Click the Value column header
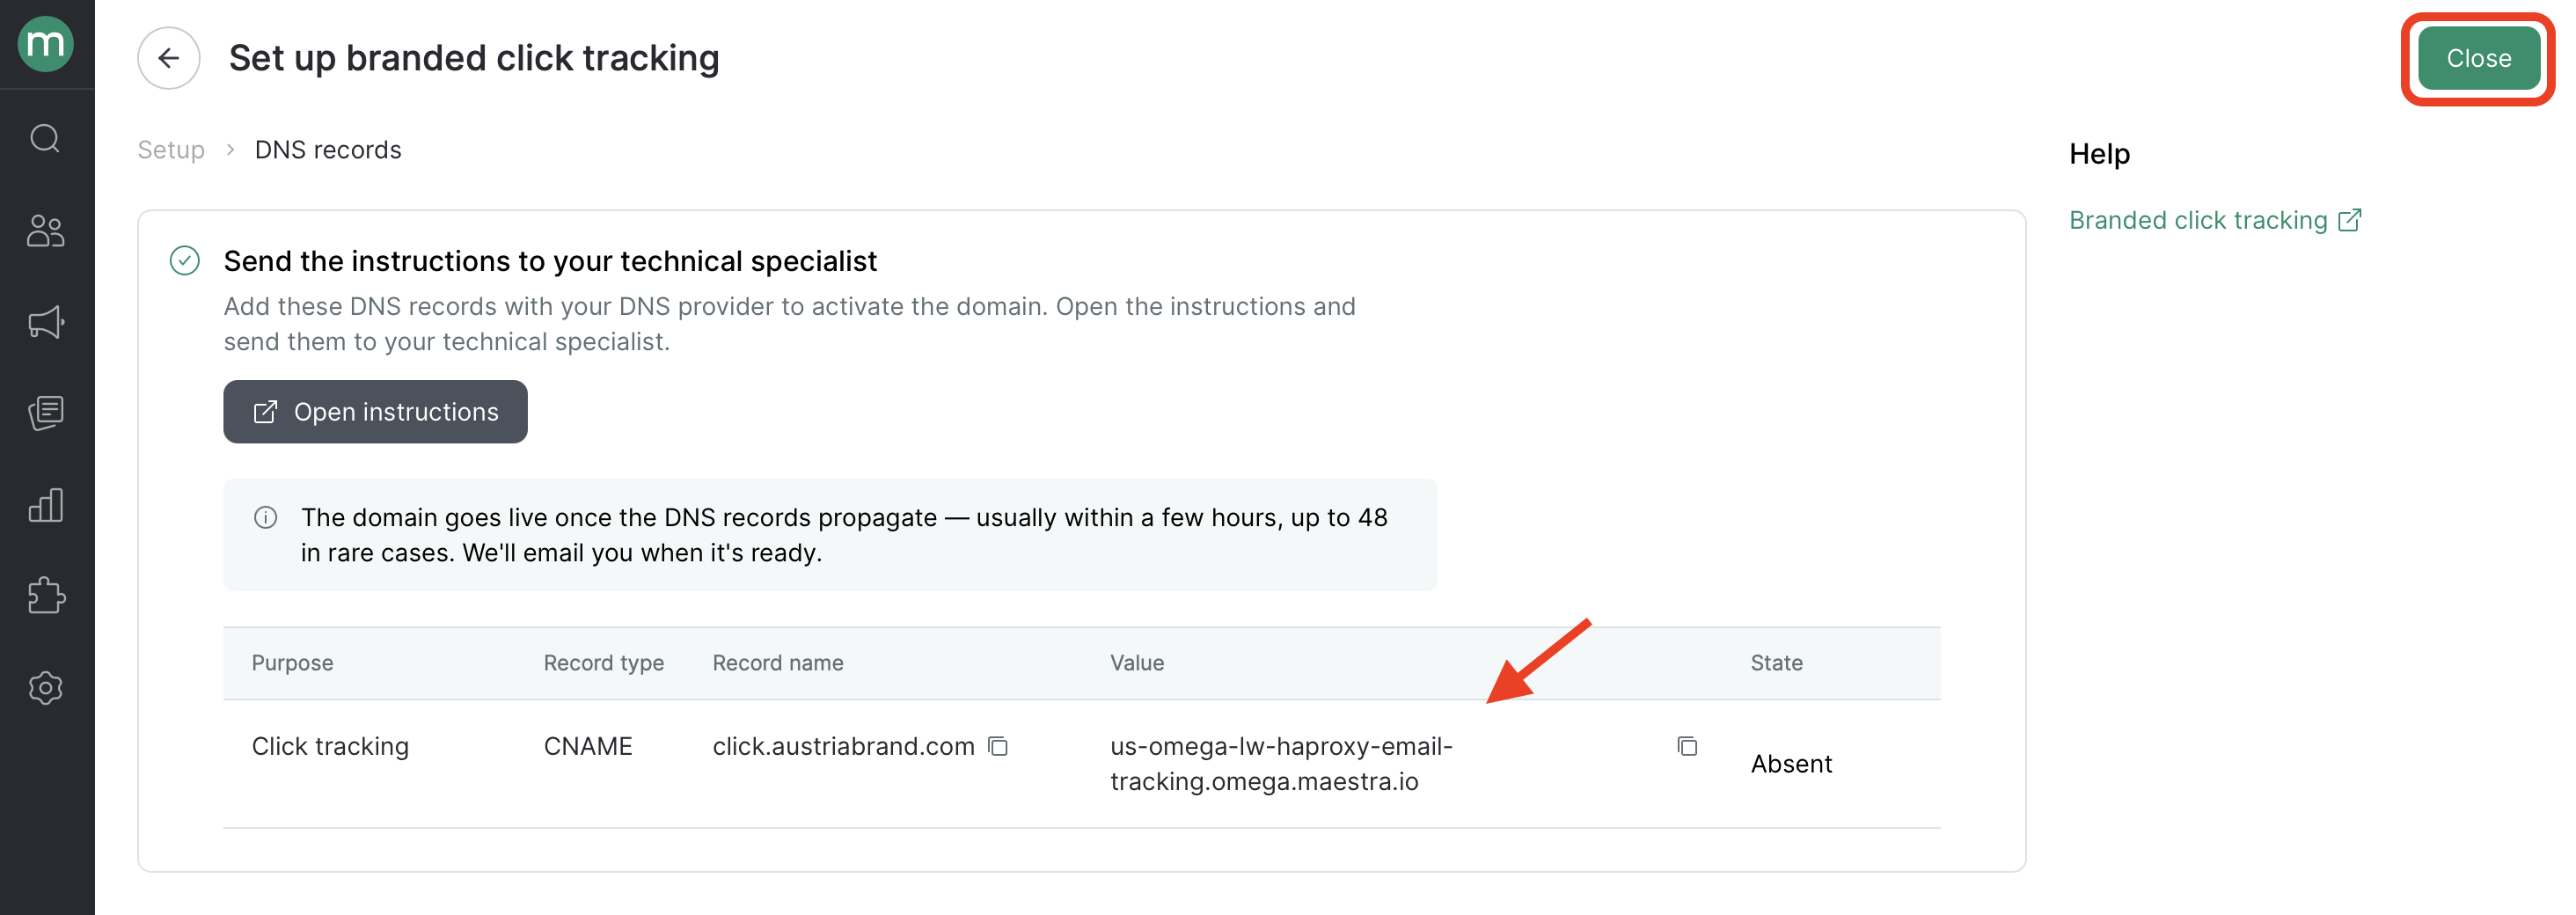The image size is (2576, 915). click(x=1137, y=663)
